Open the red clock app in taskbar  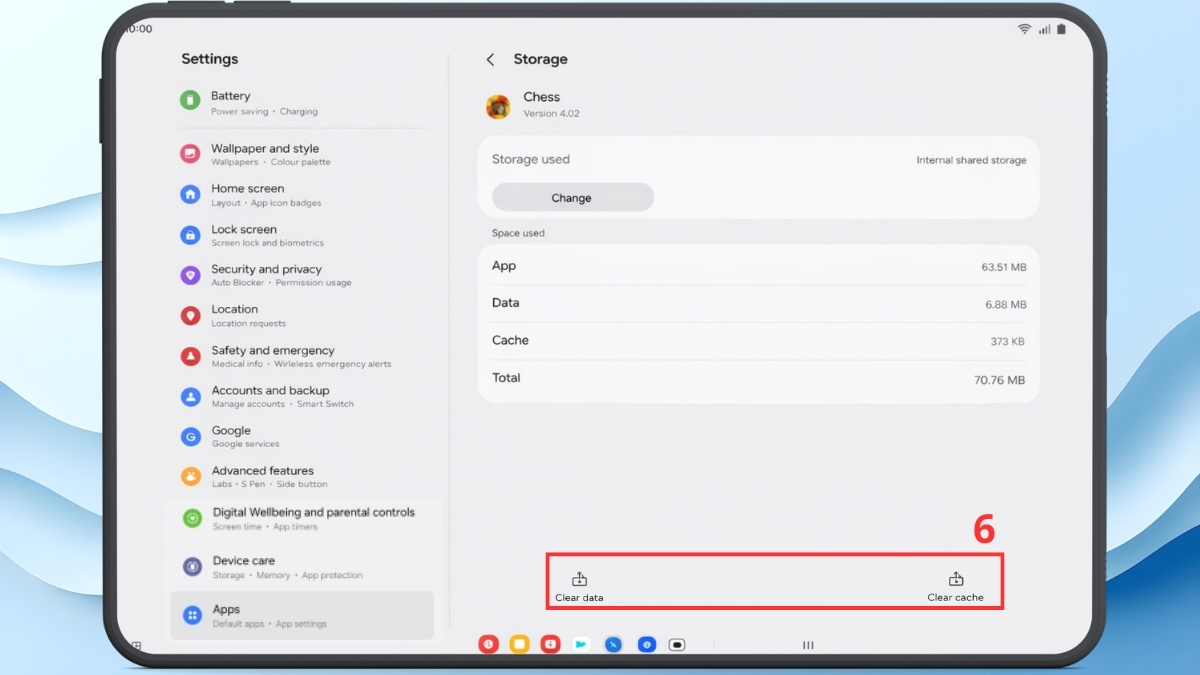pyautogui.click(x=488, y=645)
